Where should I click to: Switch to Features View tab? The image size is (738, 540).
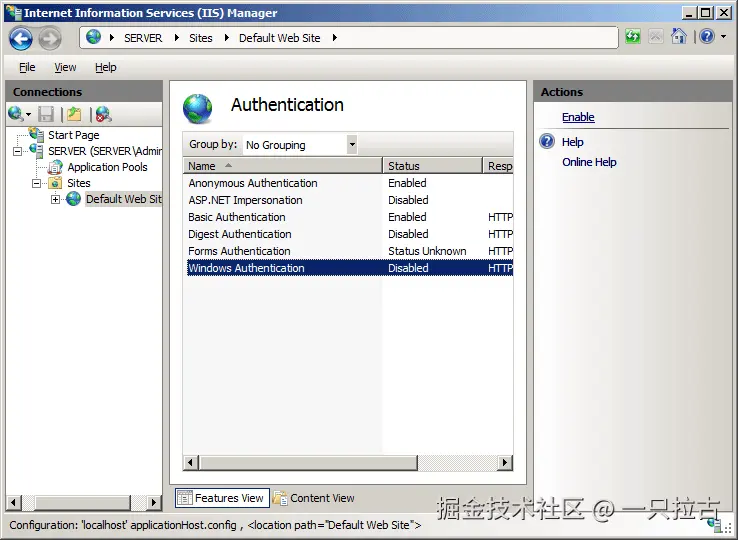coord(222,498)
